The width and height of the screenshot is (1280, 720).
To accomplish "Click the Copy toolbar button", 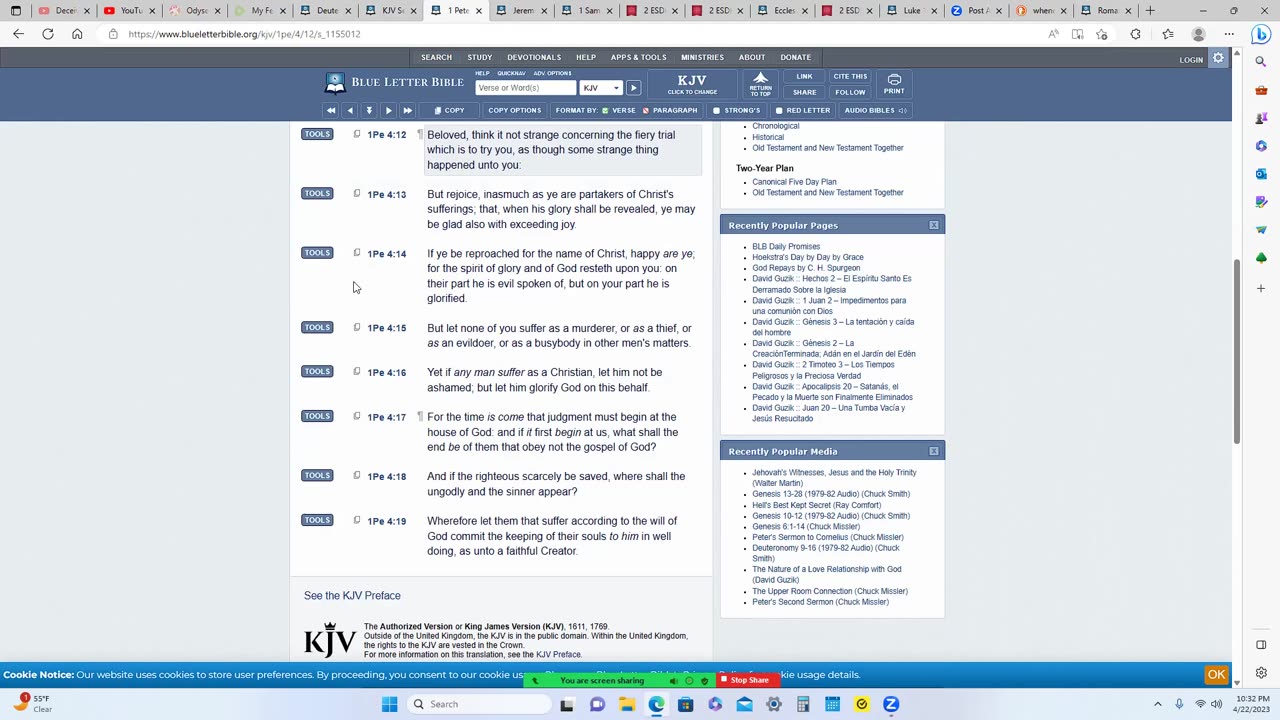I will (x=448, y=110).
